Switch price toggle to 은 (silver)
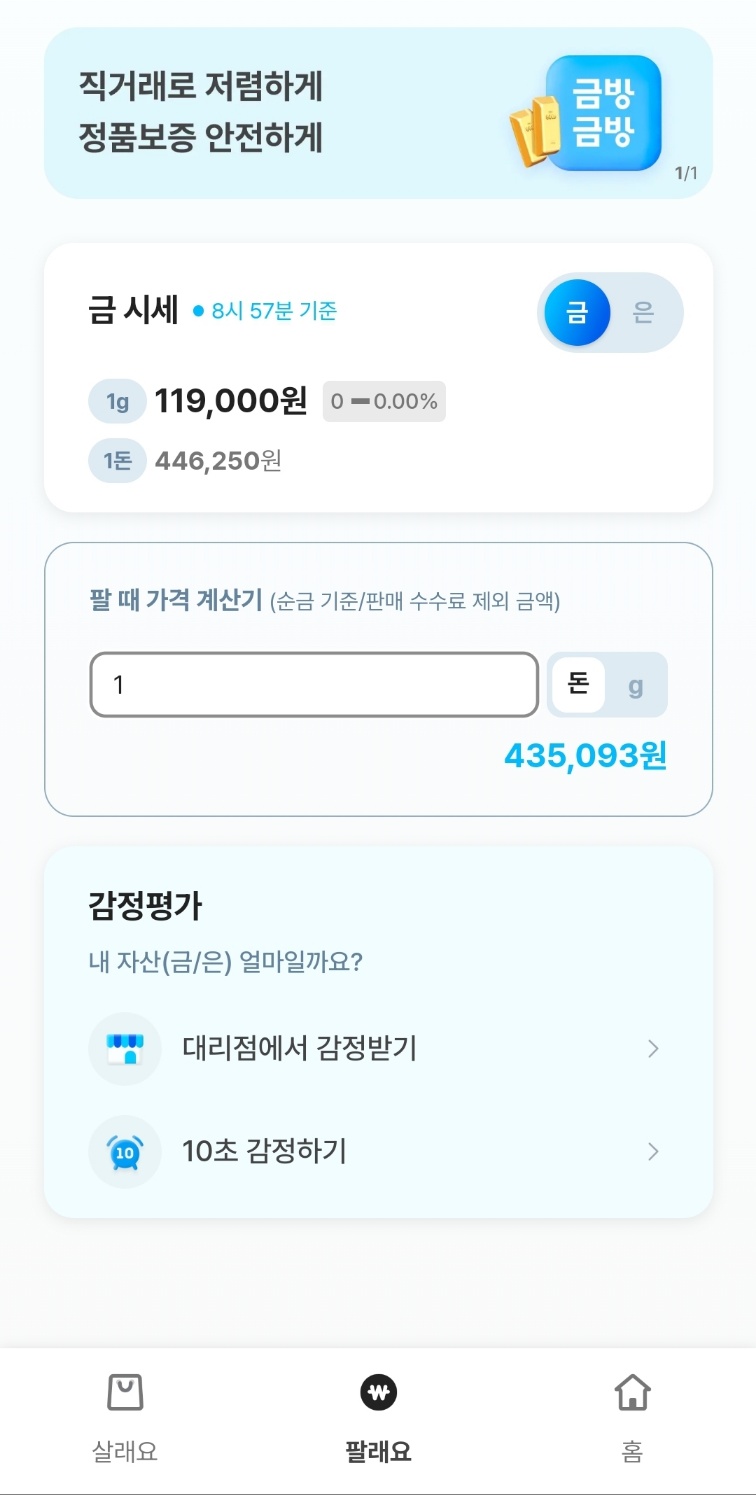 [x=643, y=312]
